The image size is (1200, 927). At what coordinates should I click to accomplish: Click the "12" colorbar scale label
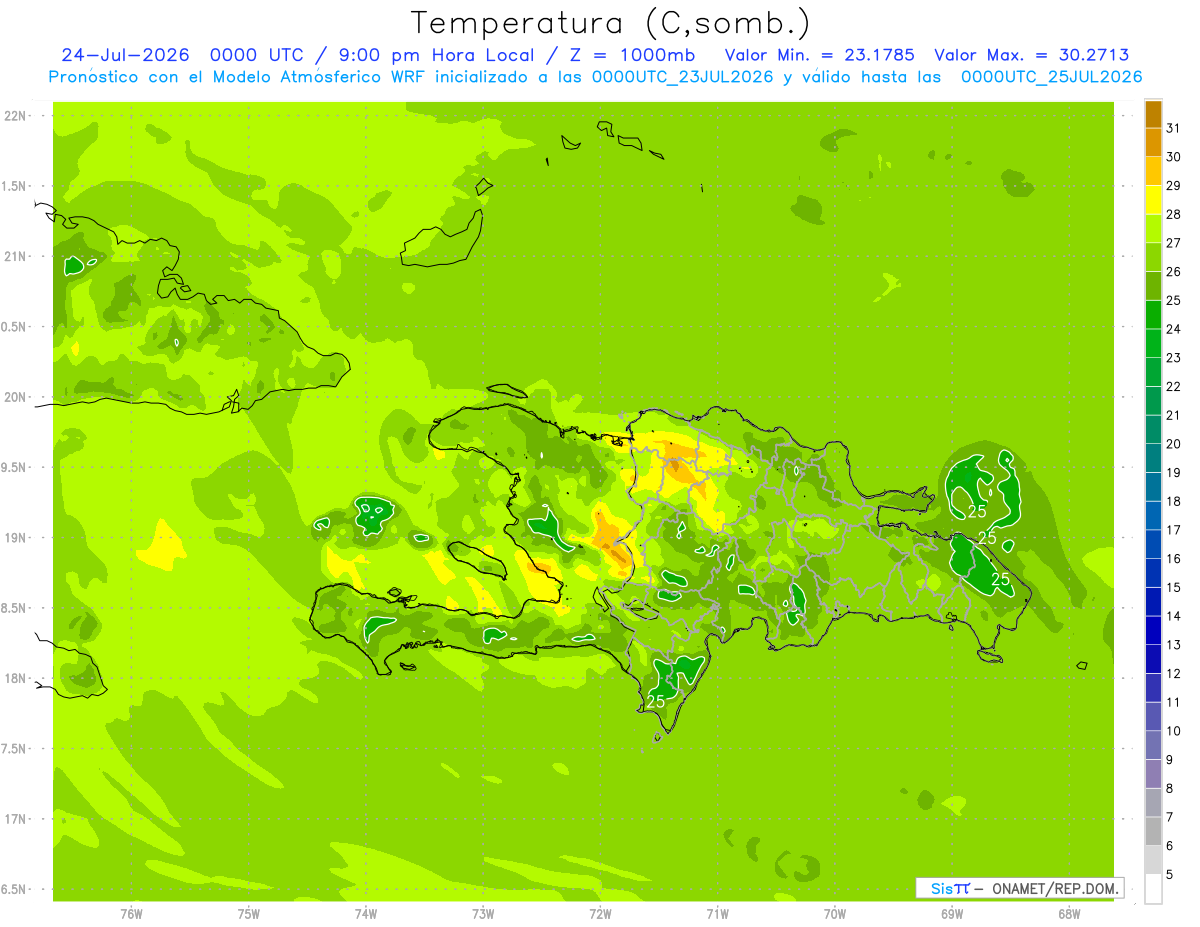click(1173, 674)
